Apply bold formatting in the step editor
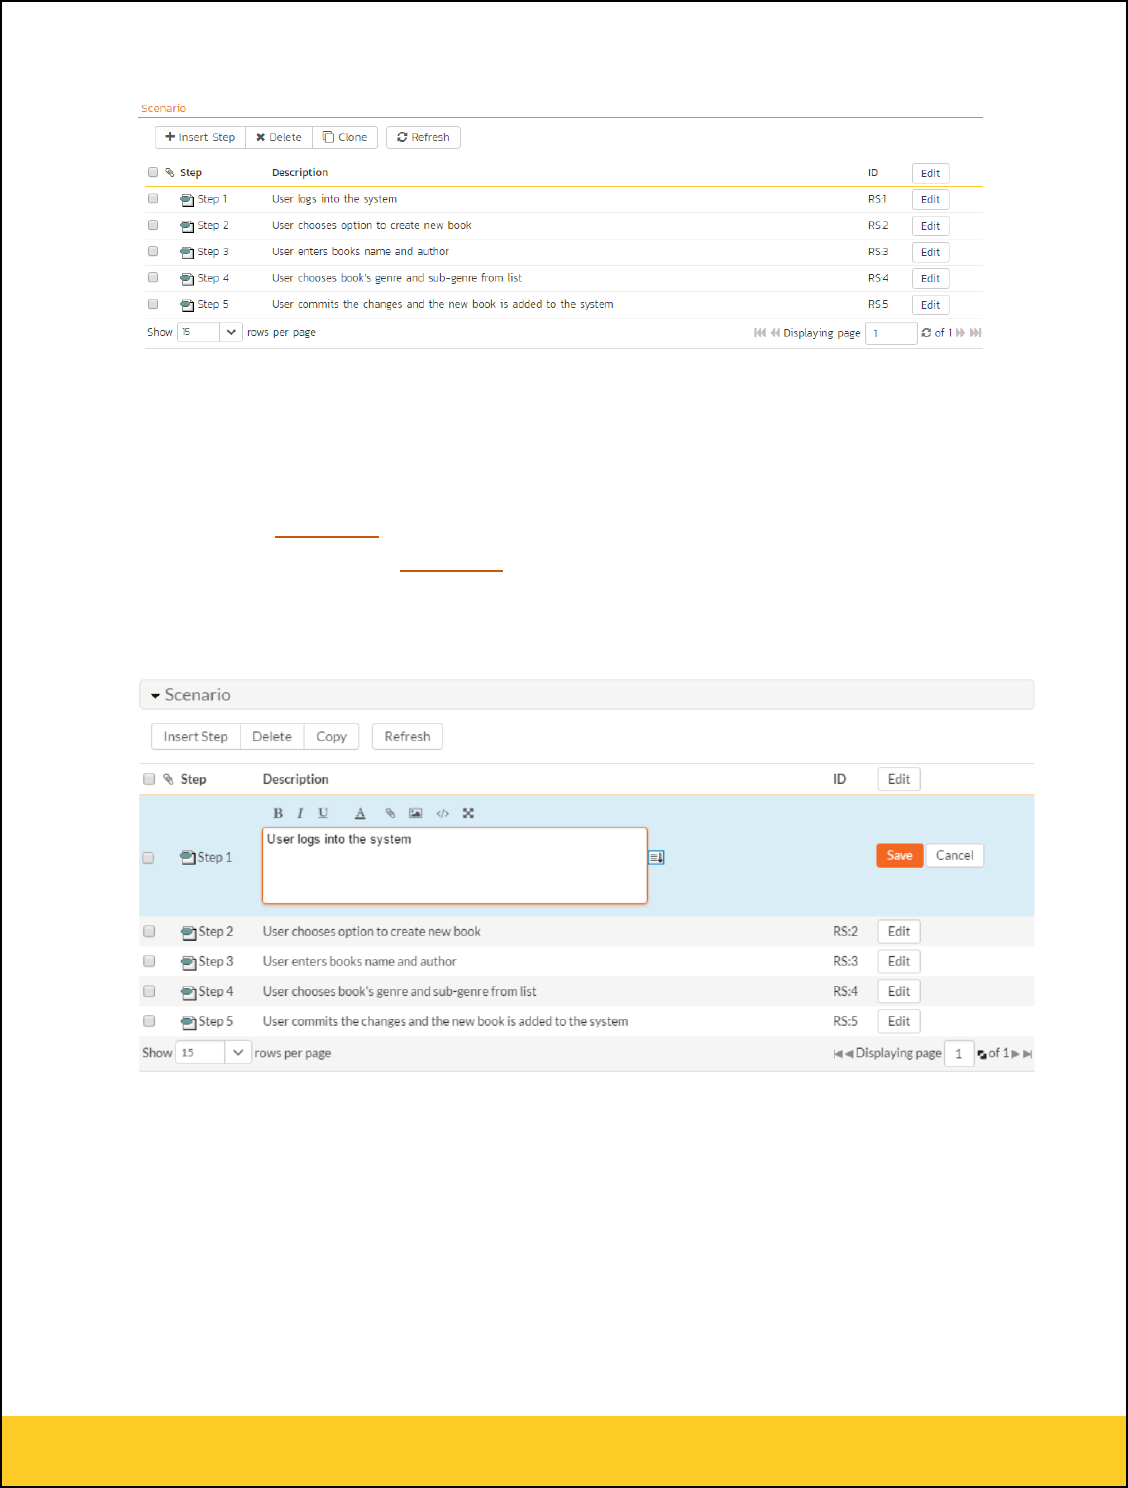Viewport: 1128px width, 1488px height. (x=278, y=813)
